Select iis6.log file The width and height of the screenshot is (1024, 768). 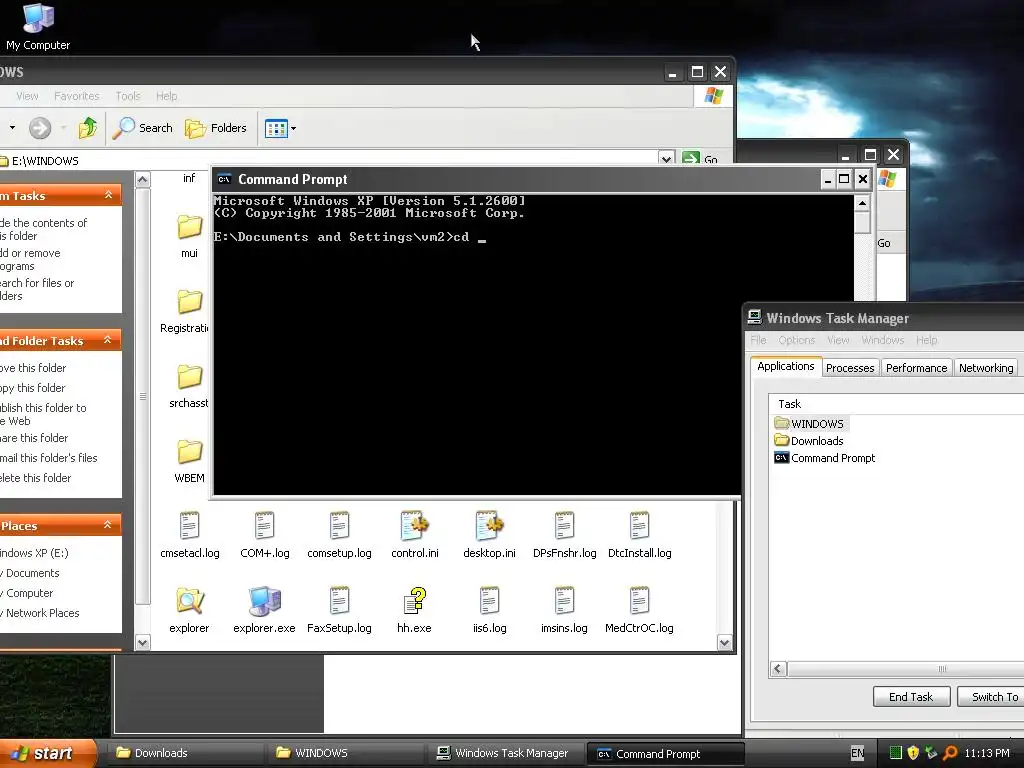pyautogui.click(x=489, y=611)
